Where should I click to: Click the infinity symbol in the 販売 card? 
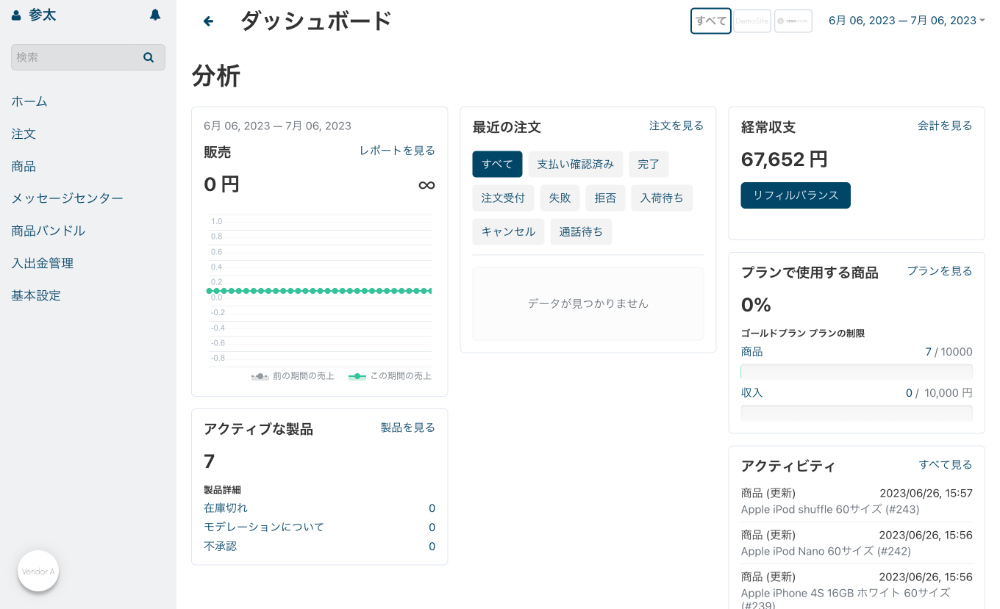[x=427, y=185]
